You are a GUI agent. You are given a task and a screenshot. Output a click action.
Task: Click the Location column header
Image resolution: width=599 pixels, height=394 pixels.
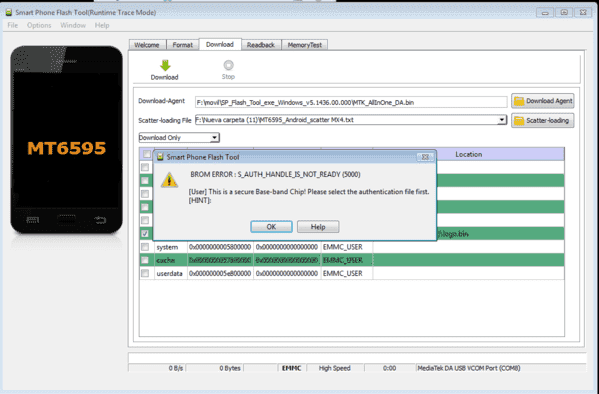[468, 154]
